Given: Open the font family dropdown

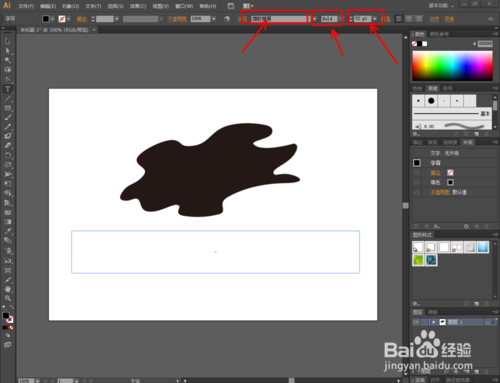Looking at the screenshot, I should click(x=314, y=19).
